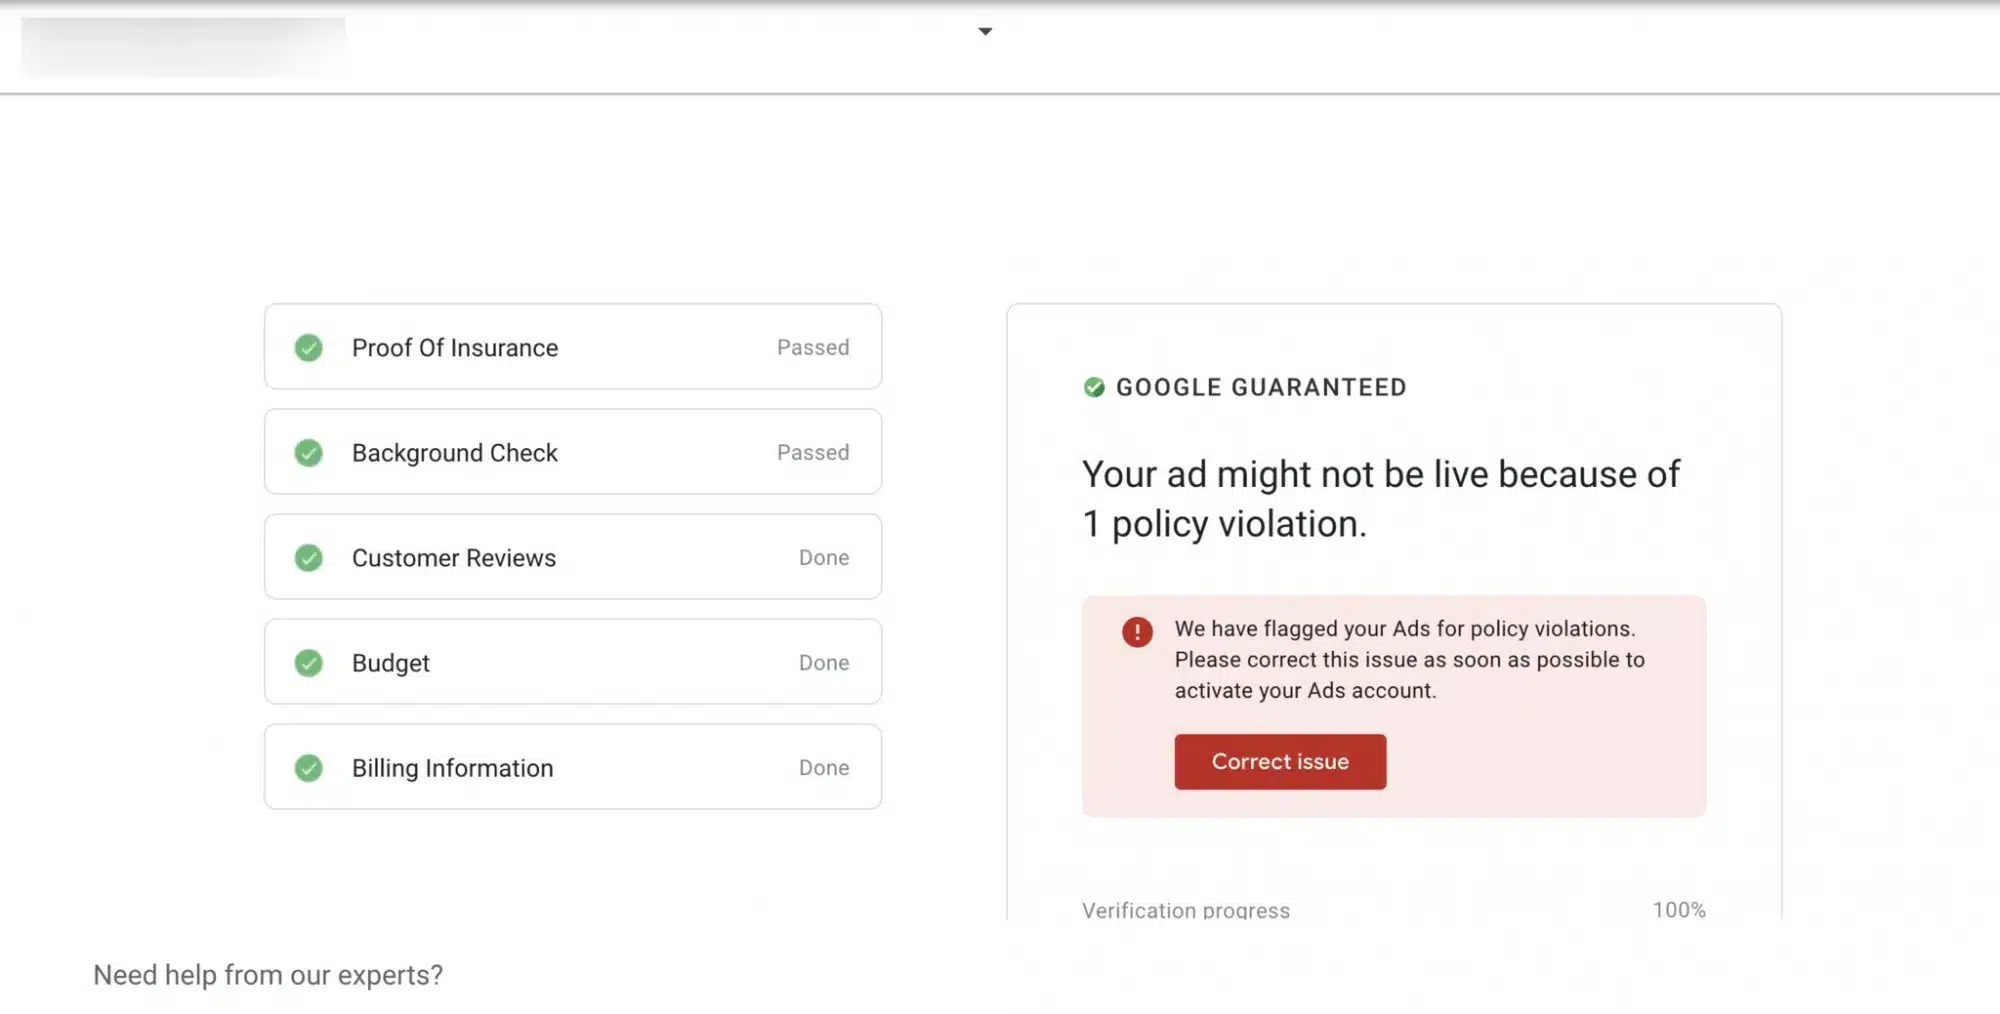The width and height of the screenshot is (2000, 1014).
Task: Click the Google Guaranteed badge checkmark icon
Action: pos(1094,387)
